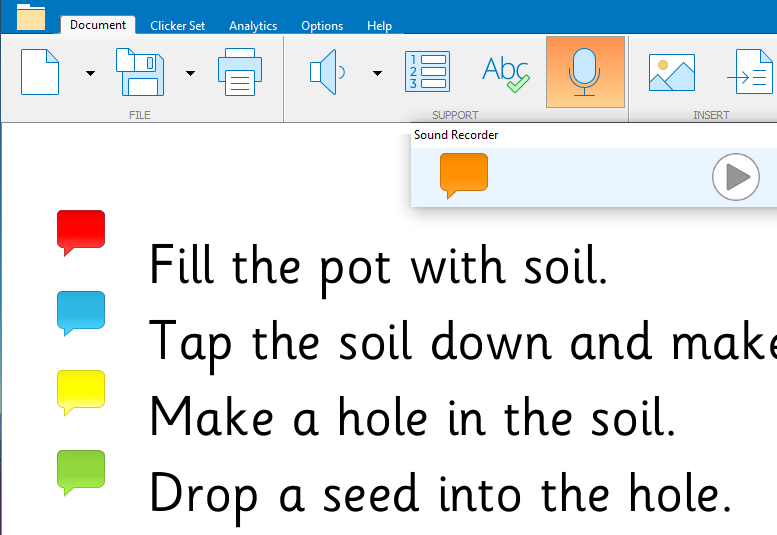The width and height of the screenshot is (777, 535).
Task: Open the dropdown arrow next to speaker
Action: 377,73
